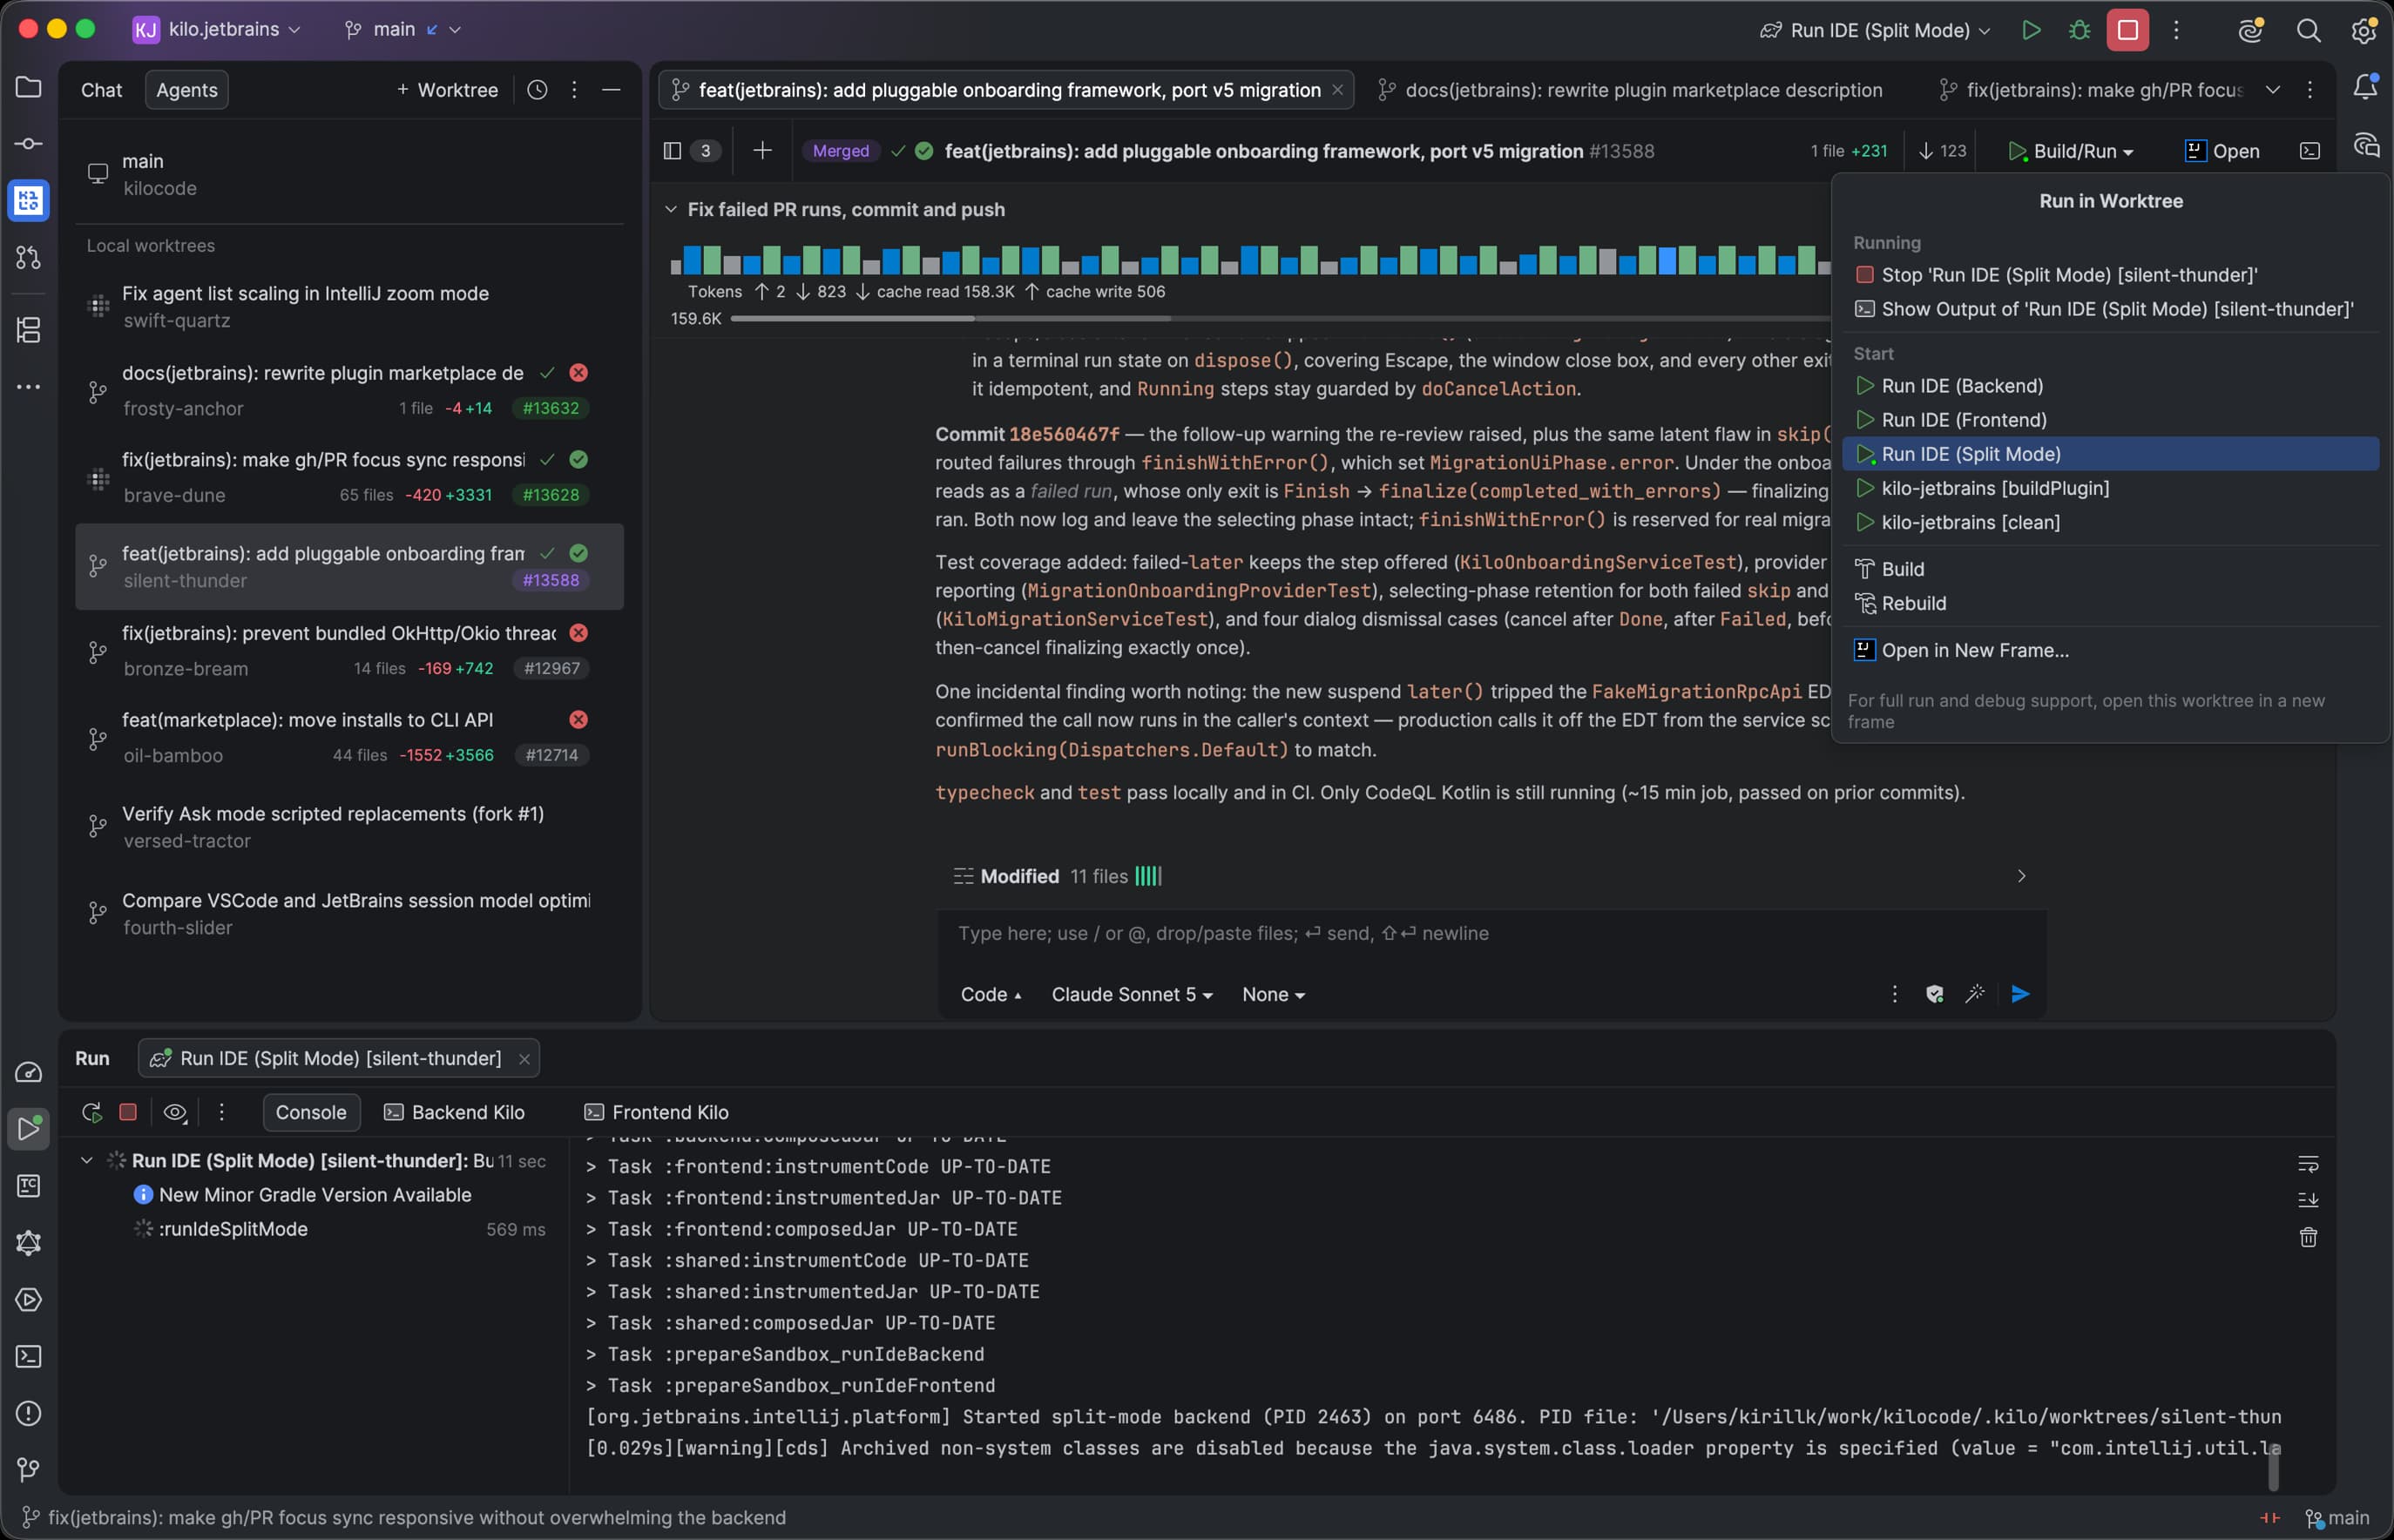Toggle the eye view option in Run toolbar
Viewport: 2394px width, 1540px height.
[x=175, y=1112]
